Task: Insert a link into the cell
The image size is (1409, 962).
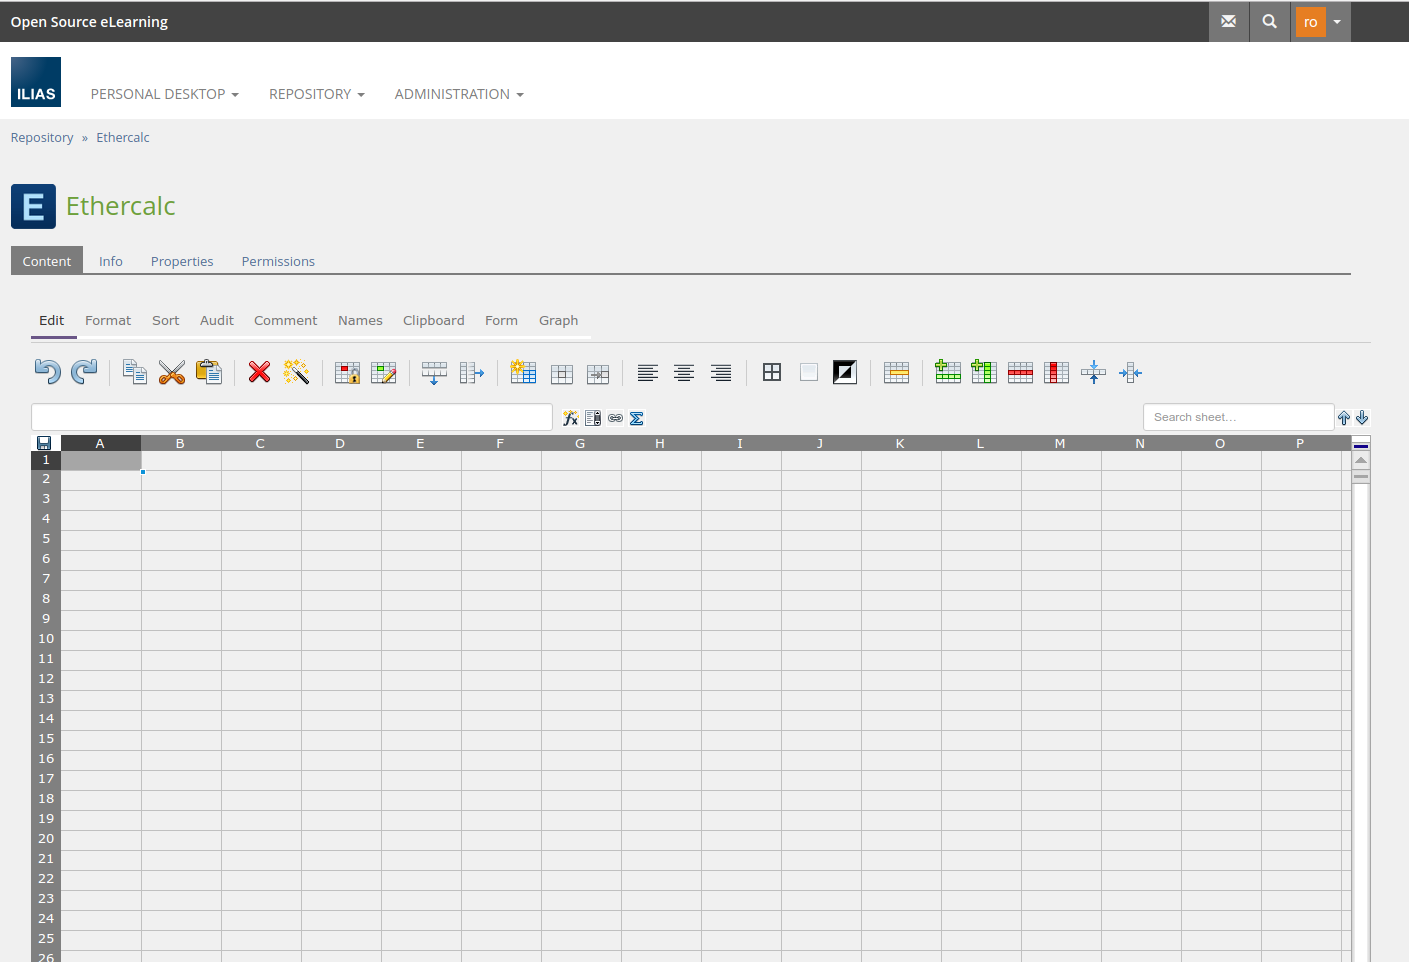Action: (615, 418)
